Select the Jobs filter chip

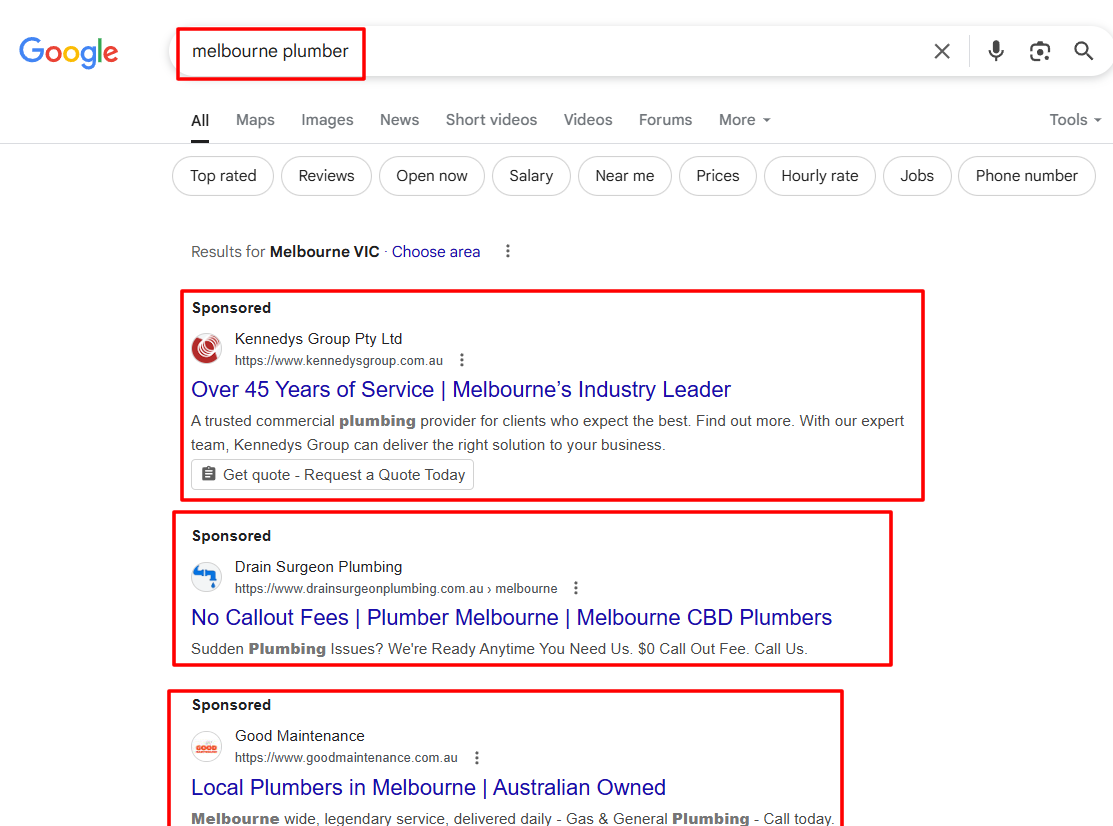click(917, 176)
